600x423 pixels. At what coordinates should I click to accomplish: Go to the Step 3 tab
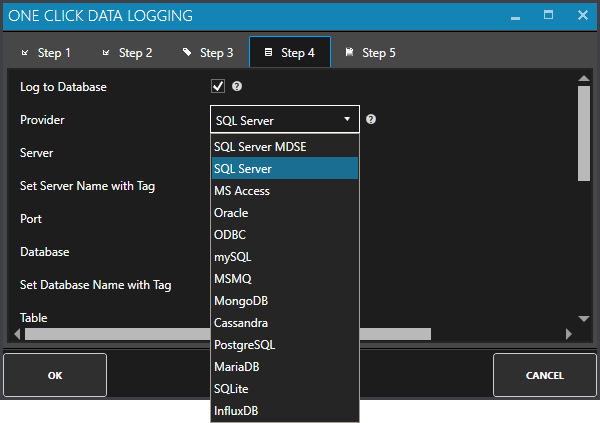[x=207, y=53]
